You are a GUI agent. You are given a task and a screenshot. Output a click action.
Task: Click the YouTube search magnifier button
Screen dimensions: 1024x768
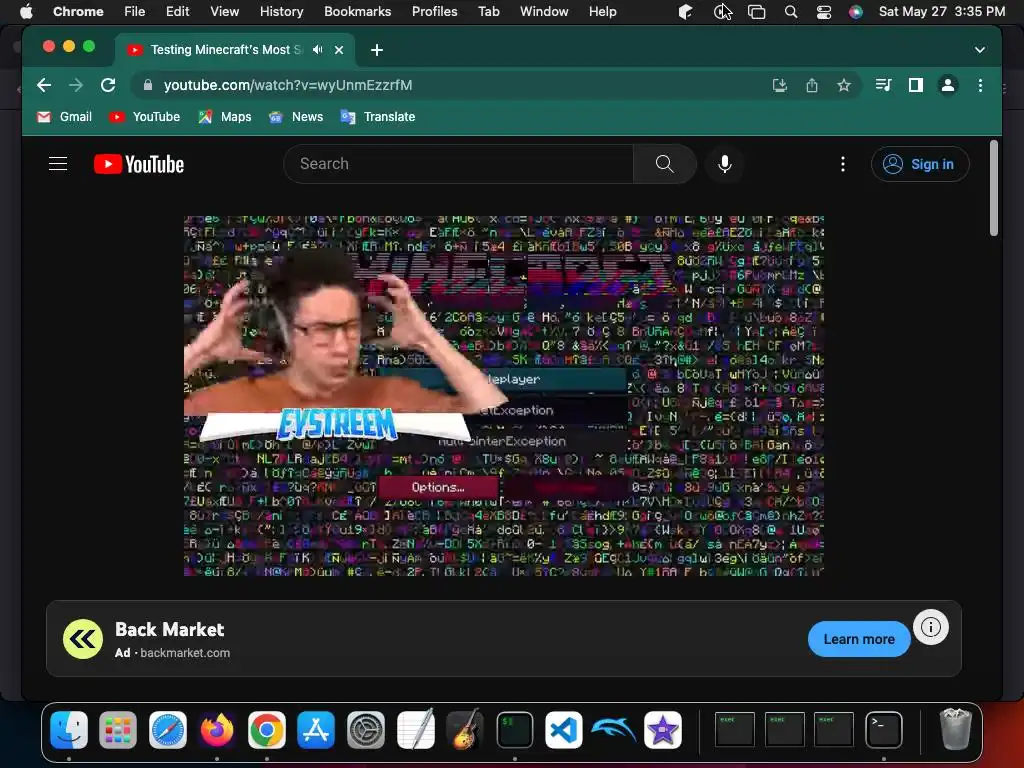[664, 164]
